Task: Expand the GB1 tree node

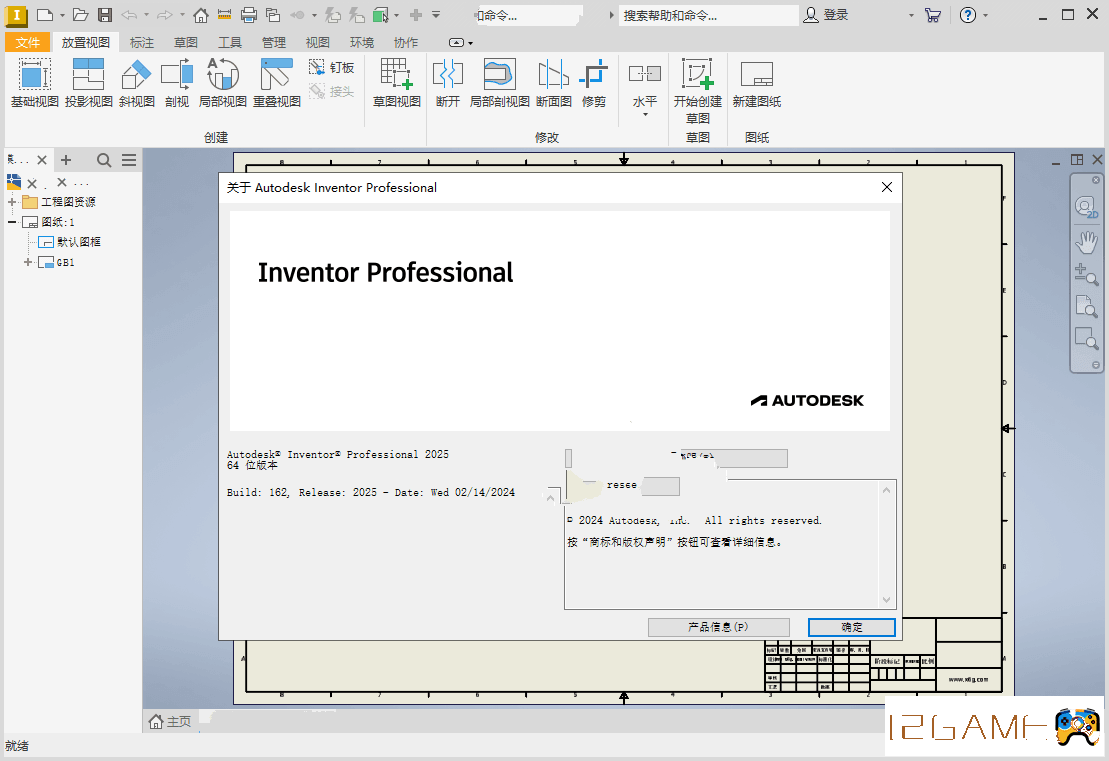Action: (28, 263)
